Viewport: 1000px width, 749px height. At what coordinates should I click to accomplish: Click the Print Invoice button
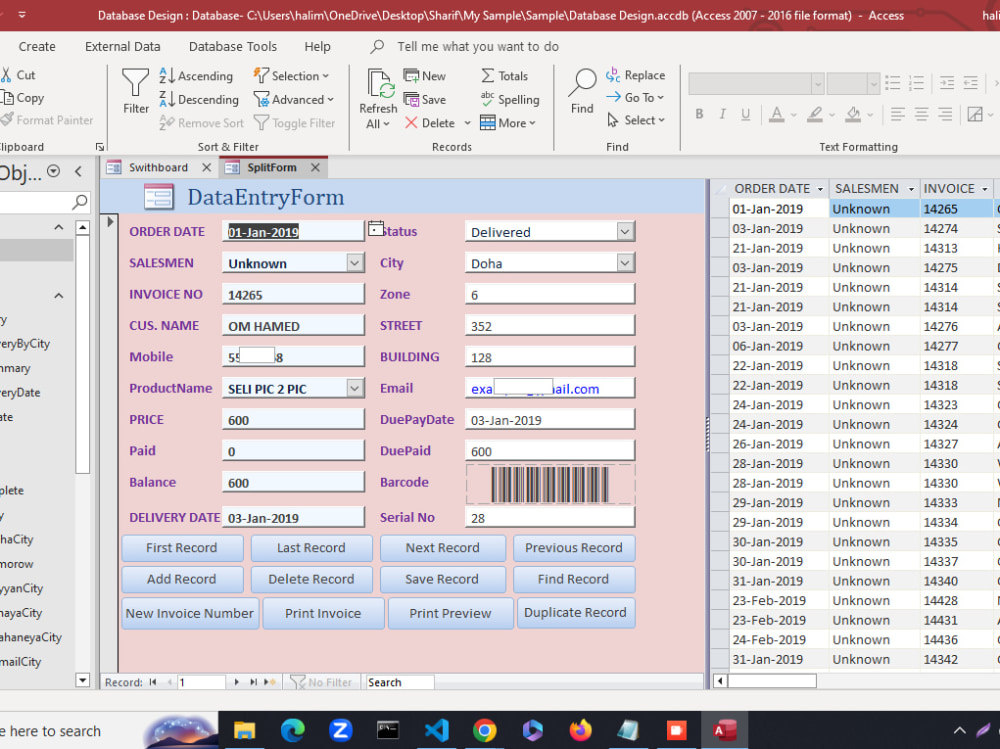pos(323,613)
